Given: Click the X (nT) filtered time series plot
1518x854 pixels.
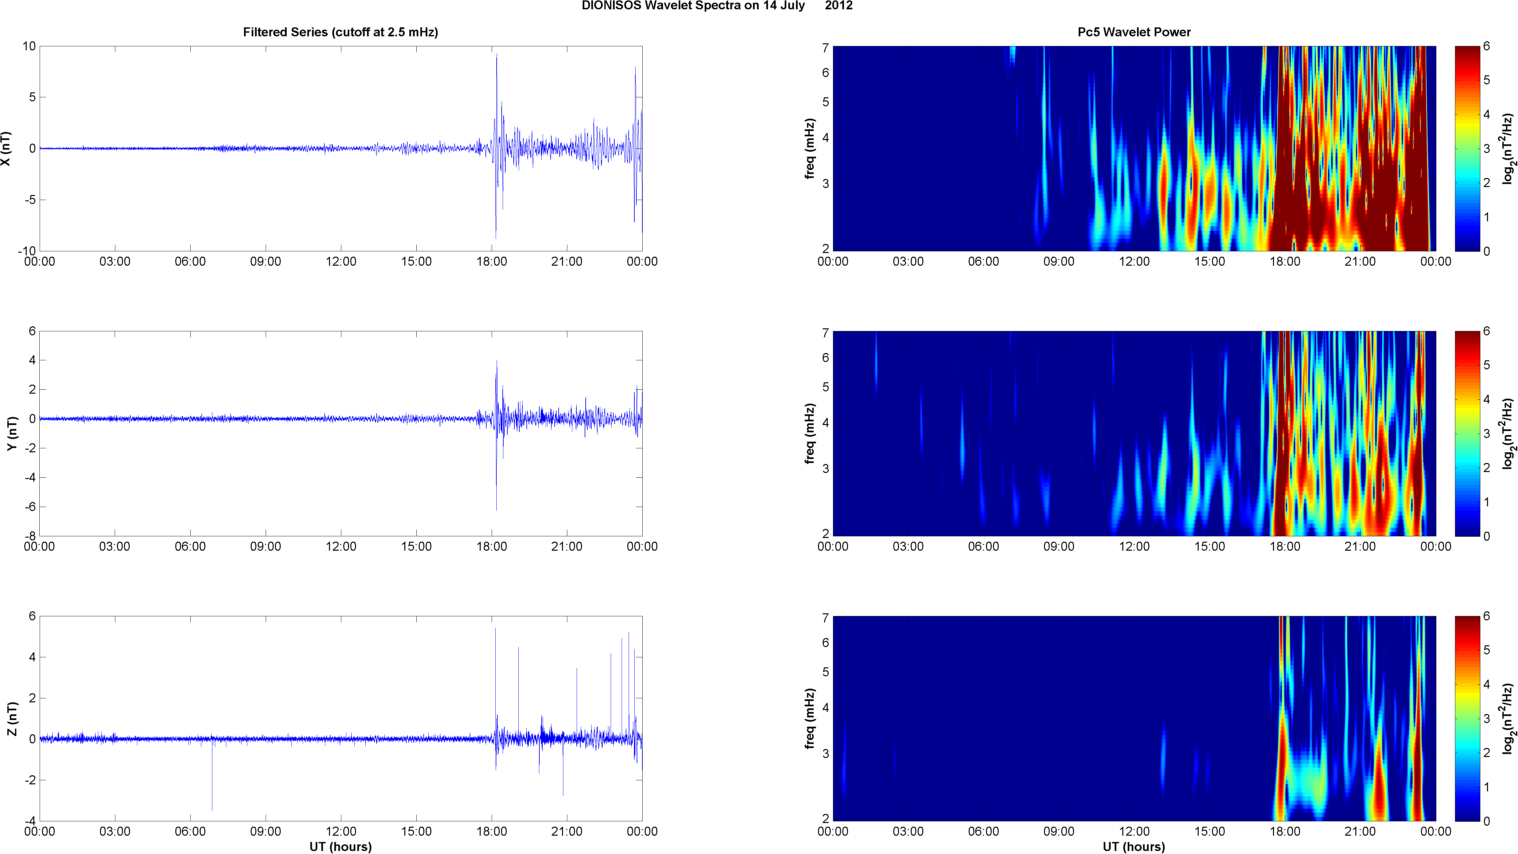Looking at the screenshot, I should 340,148.
